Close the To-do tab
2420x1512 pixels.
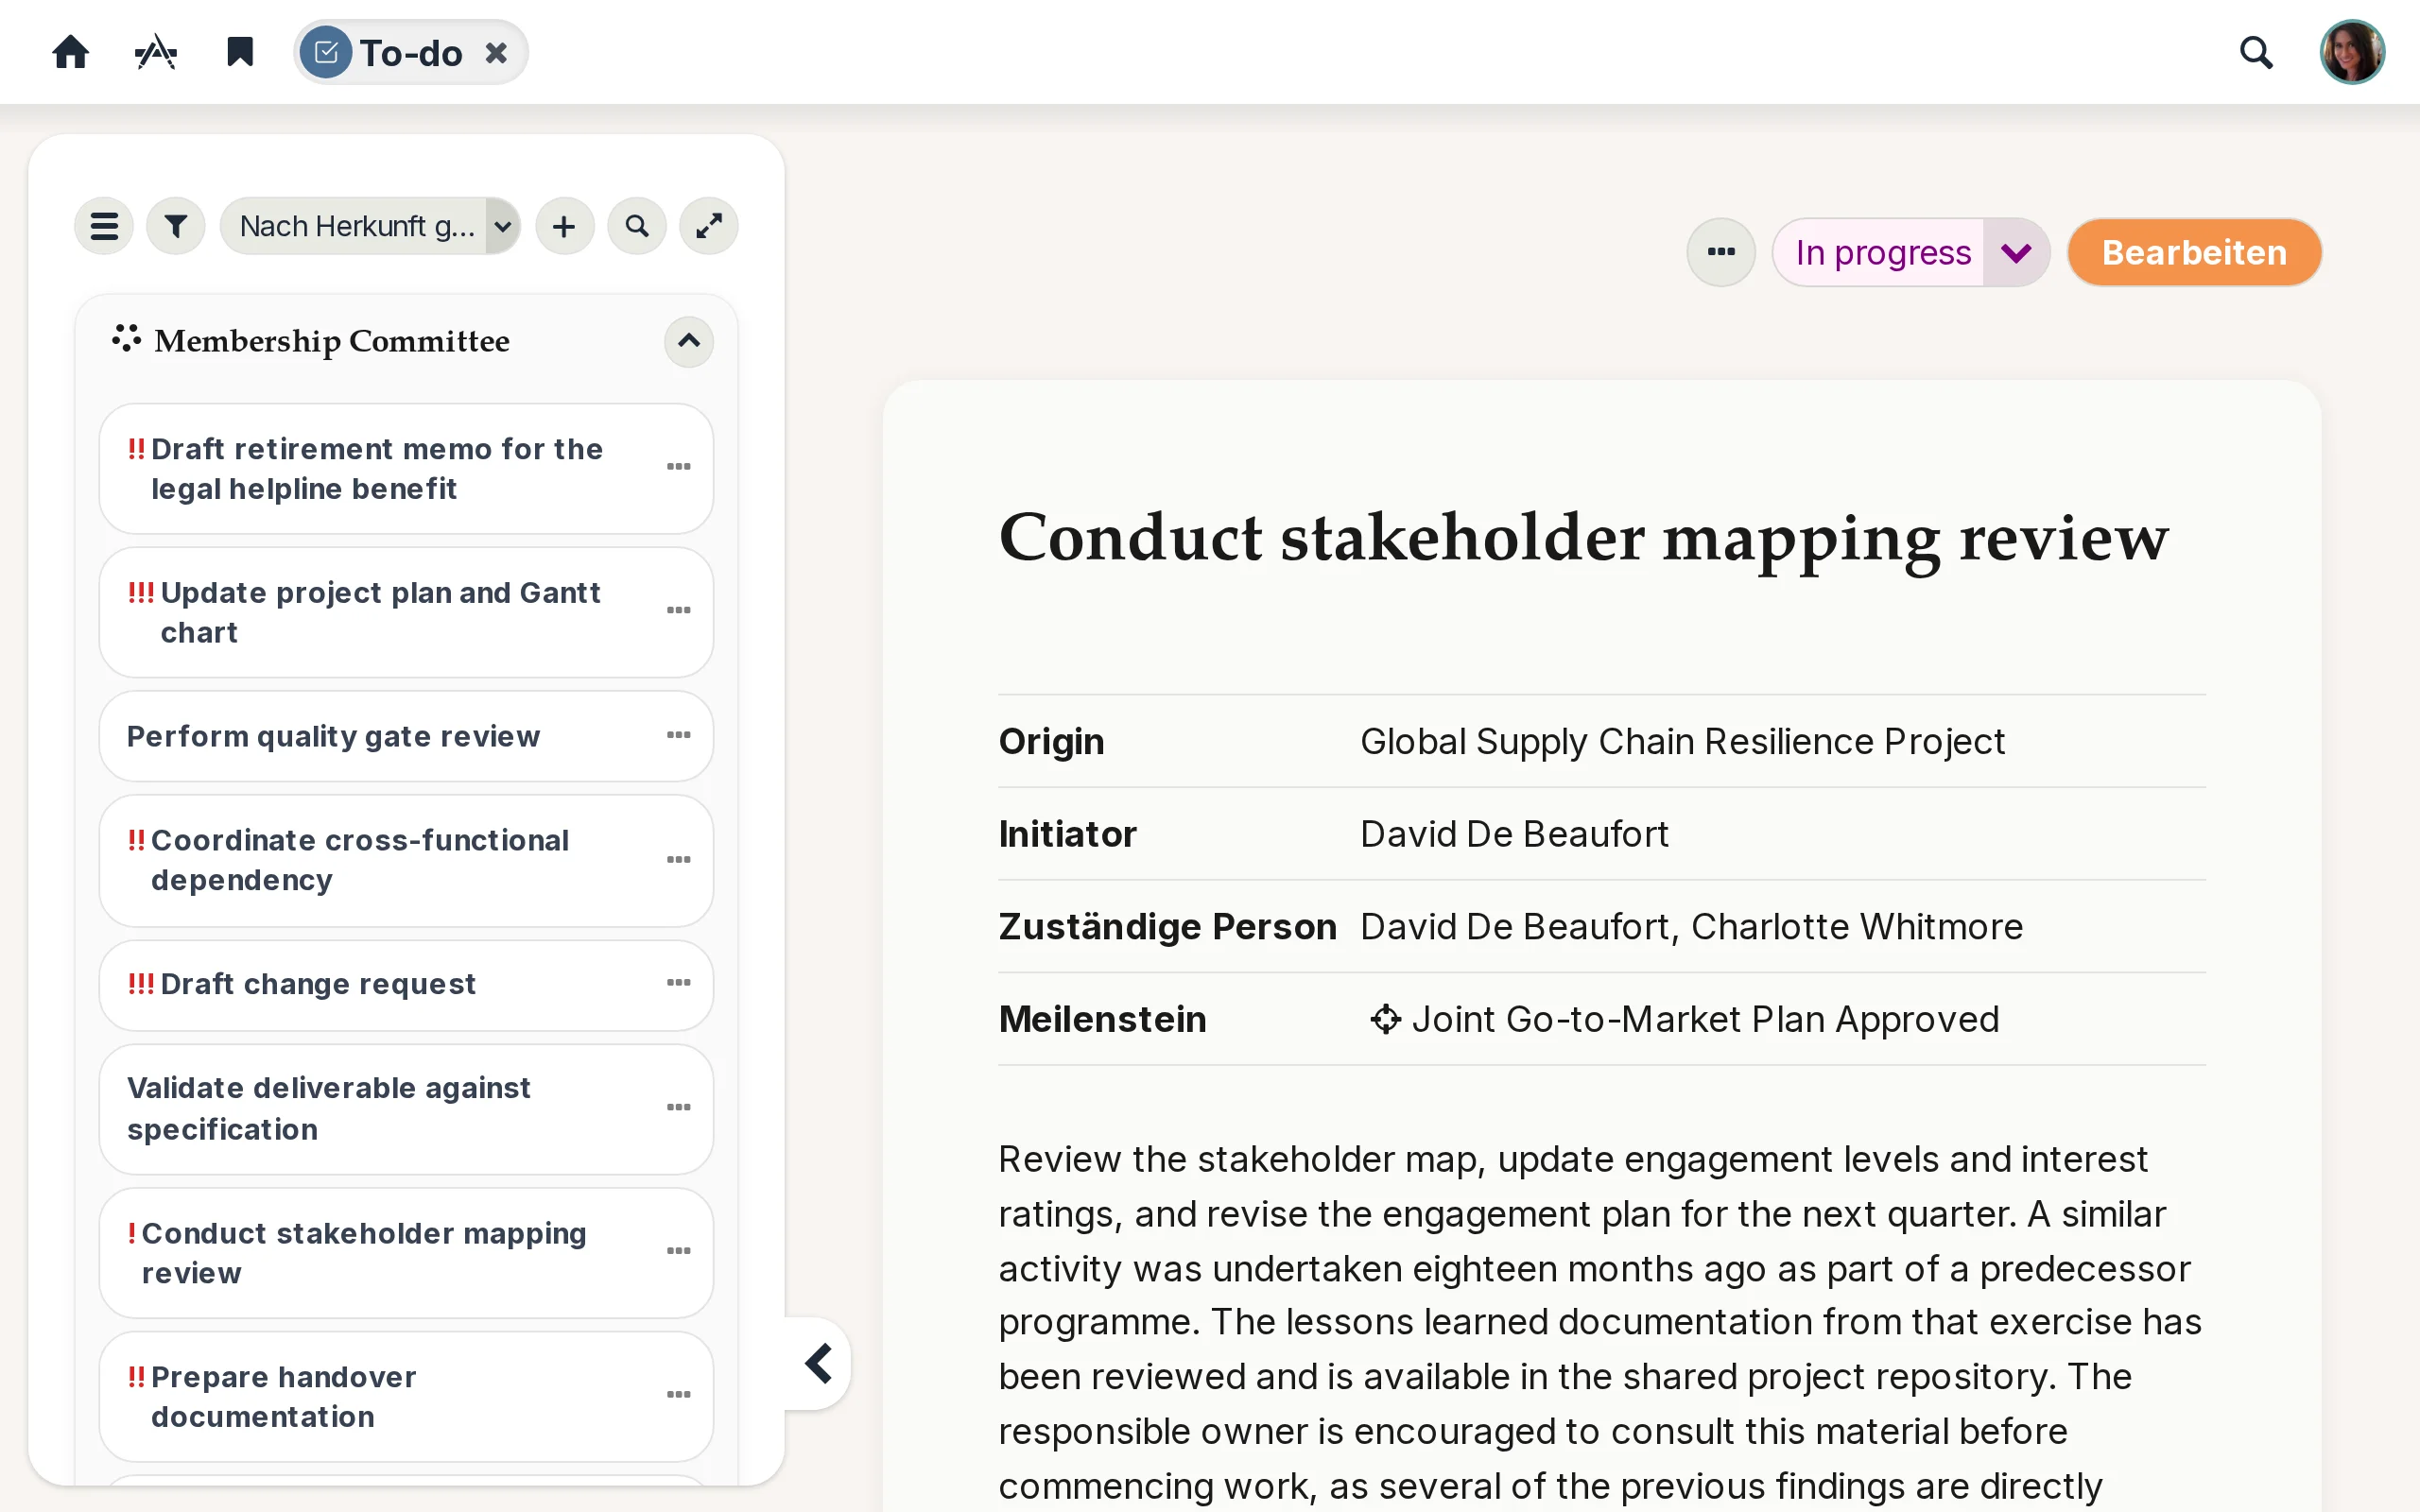(496, 52)
